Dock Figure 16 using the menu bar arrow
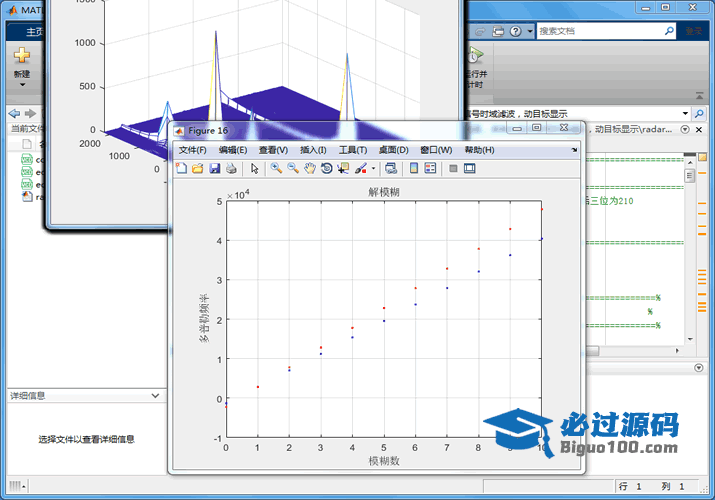The image size is (715, 500). click(574, 149)
